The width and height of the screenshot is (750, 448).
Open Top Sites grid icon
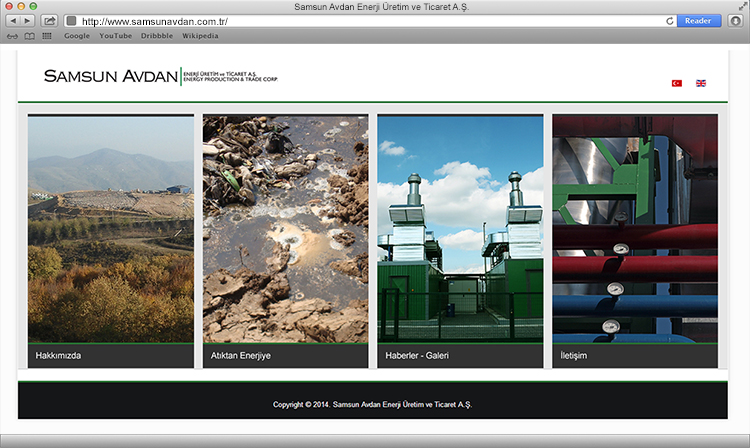pos(47,36)
